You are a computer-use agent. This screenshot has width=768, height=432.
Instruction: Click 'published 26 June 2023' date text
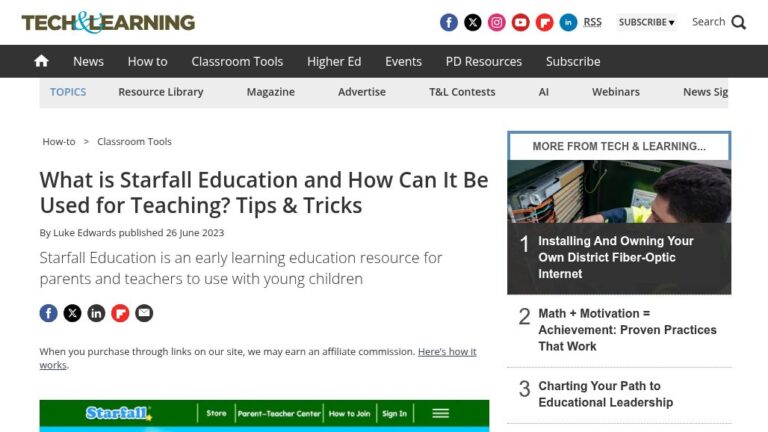[x=171, y=233]
